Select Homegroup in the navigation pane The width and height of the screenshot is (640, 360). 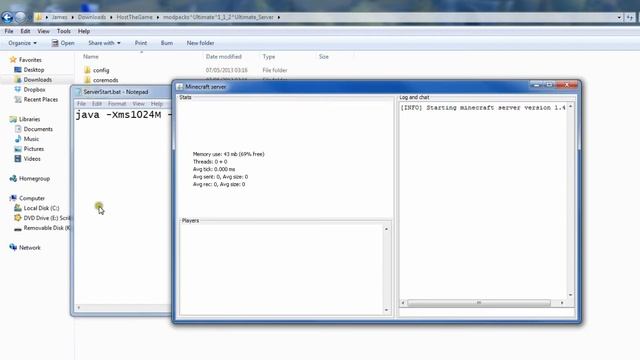pyautogui.click(x=34, y=178)
